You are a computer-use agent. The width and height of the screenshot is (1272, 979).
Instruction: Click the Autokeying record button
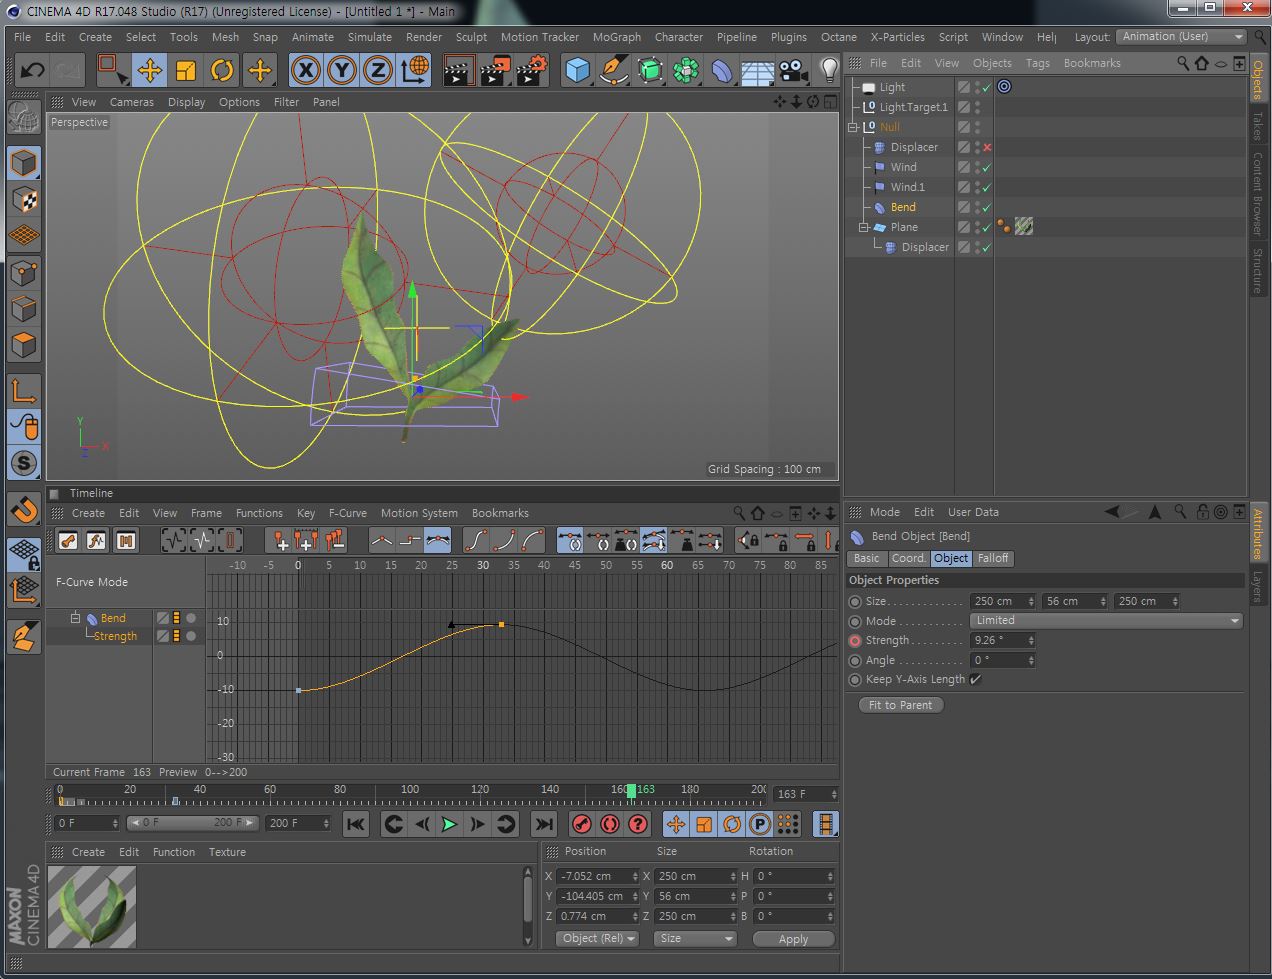tap(609, 824)
